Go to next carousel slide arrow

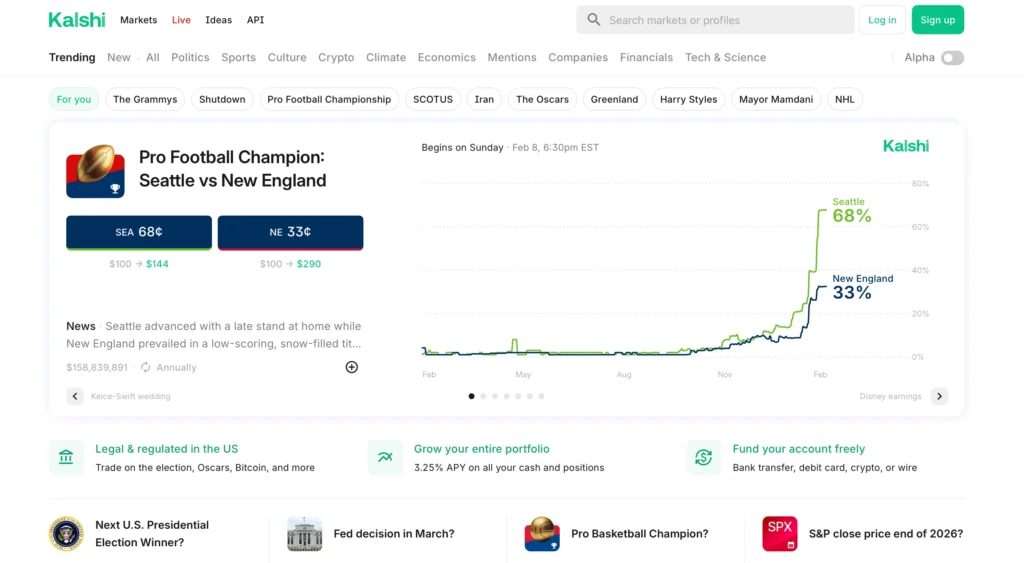(x=939, y=396)
